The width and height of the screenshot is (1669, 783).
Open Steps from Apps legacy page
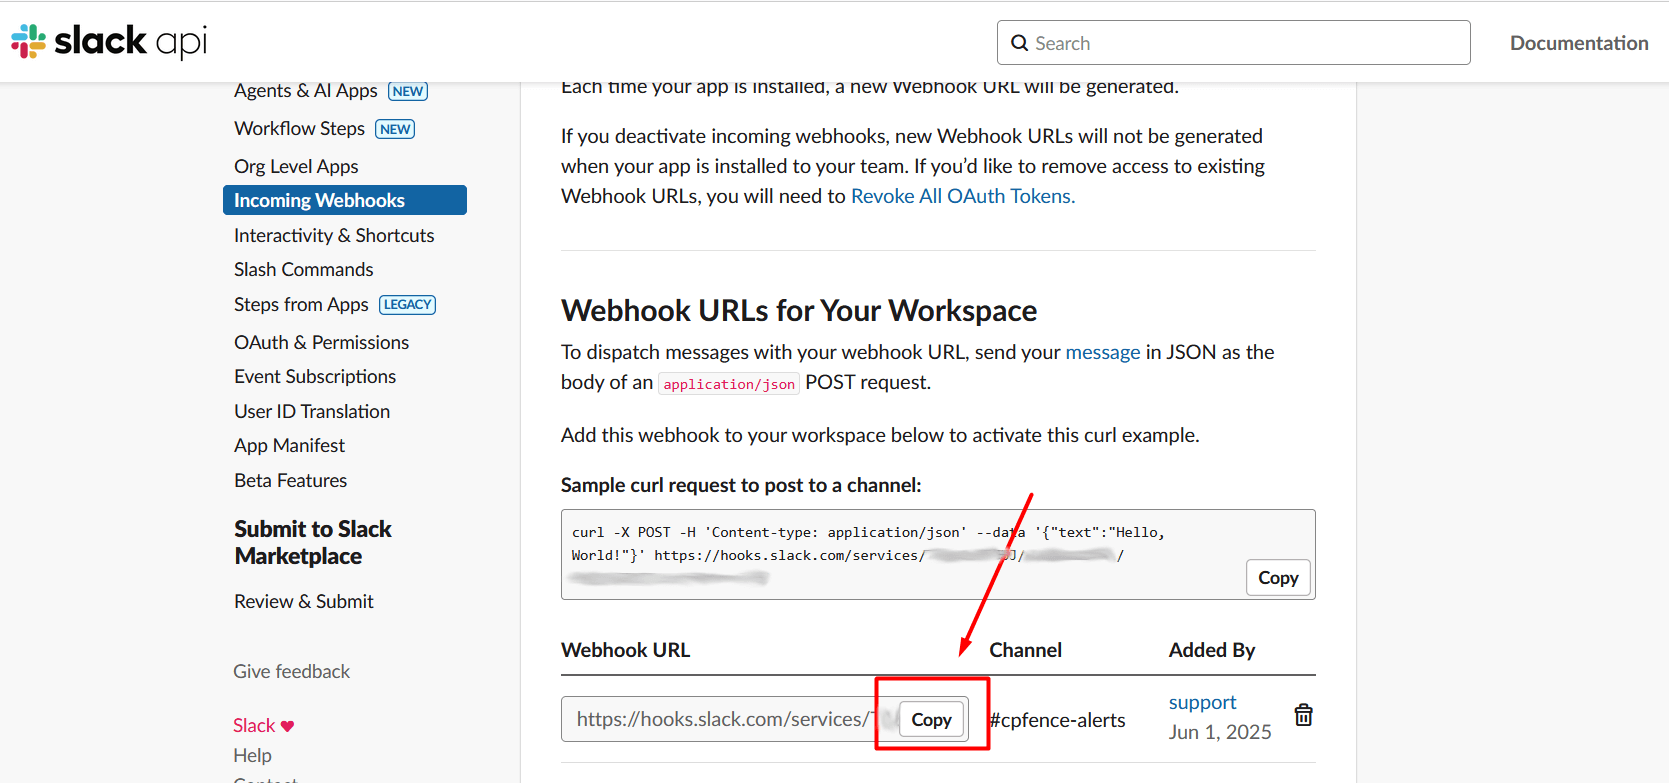click(x=301, y=305)
